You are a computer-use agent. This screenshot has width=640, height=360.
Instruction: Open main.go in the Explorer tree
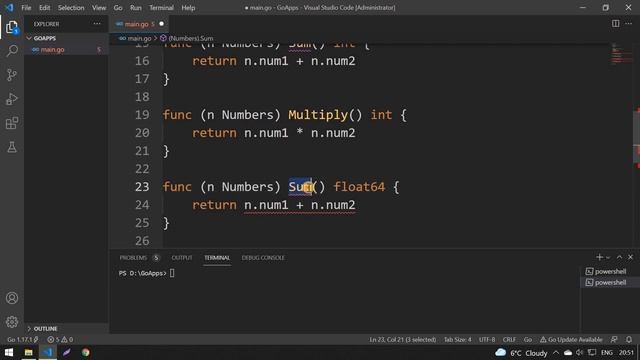tap(52, 50)
